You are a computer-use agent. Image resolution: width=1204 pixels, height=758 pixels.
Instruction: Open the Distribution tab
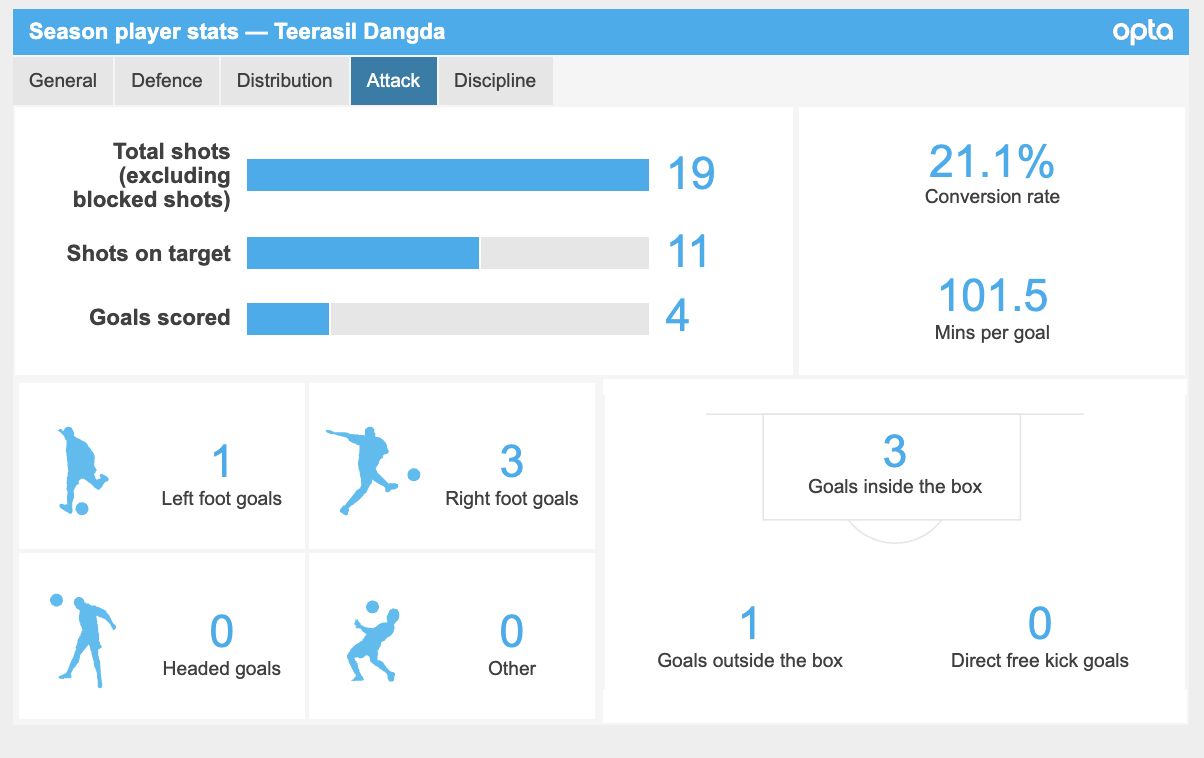point(284,81)
